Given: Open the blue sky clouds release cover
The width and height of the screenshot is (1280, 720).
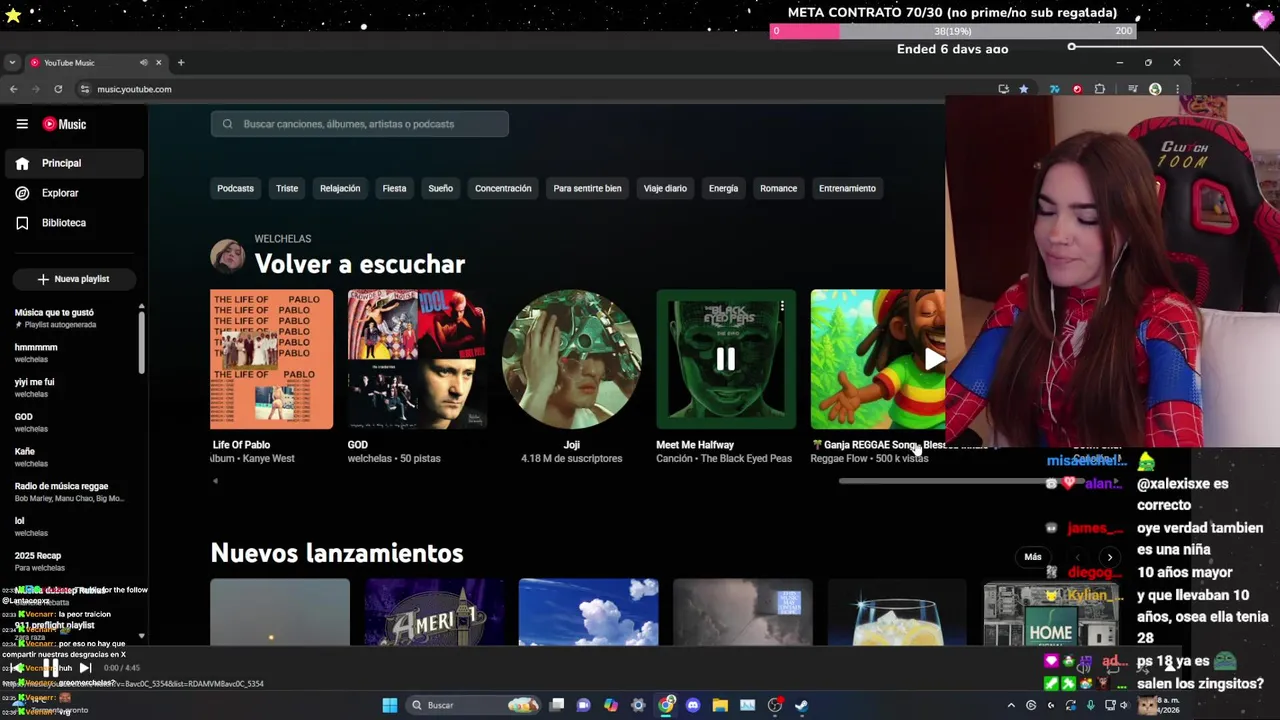Looking at the screenshot, I should coord(588,612).
